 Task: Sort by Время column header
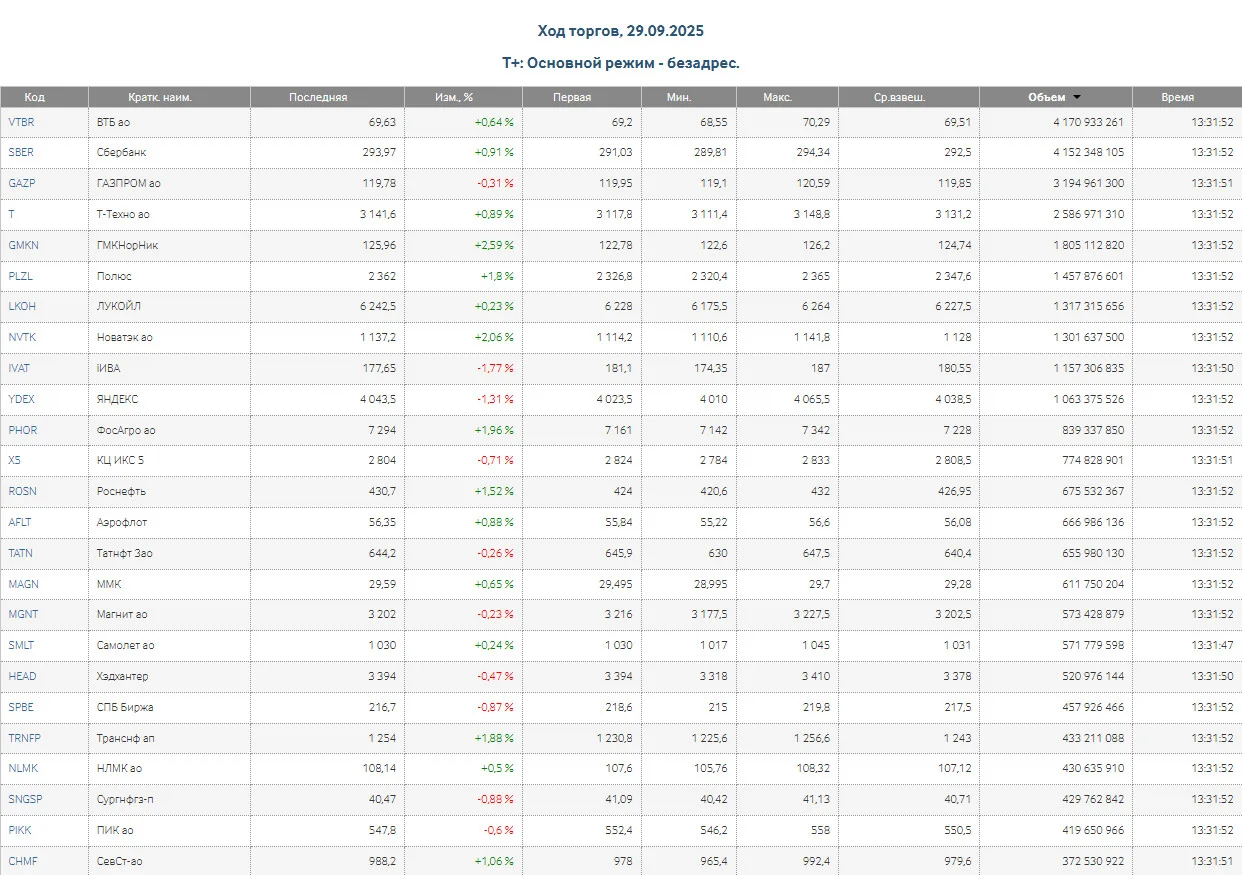[x=1177, y=97]
